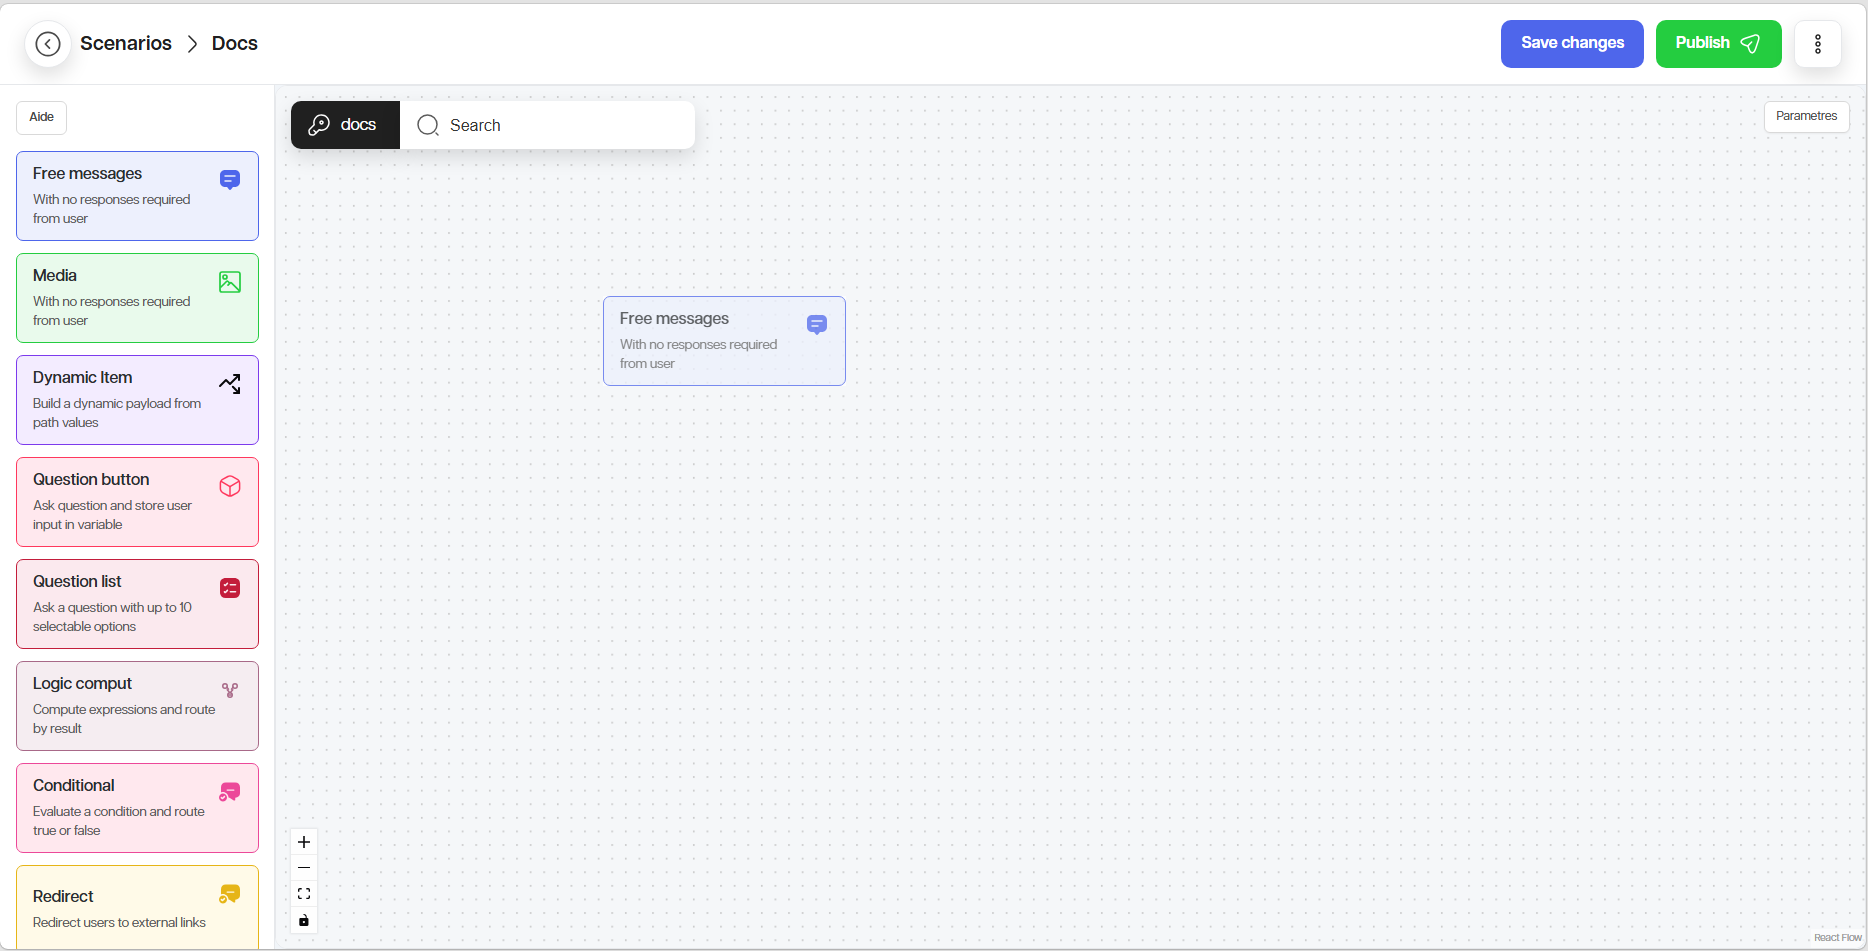
Task: Click the Question button cube icon
Action: (230, 486)
